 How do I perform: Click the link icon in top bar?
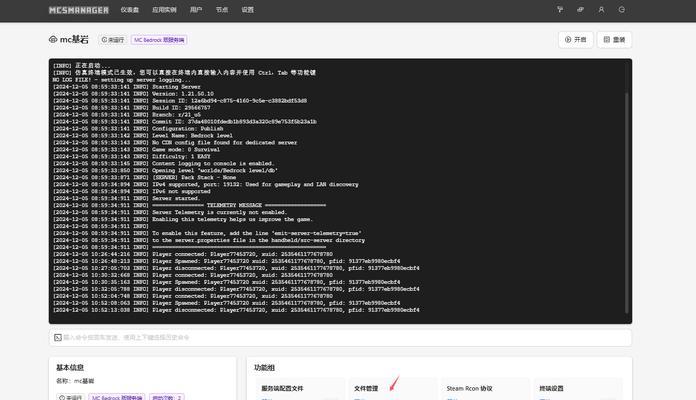click(580, 9)
